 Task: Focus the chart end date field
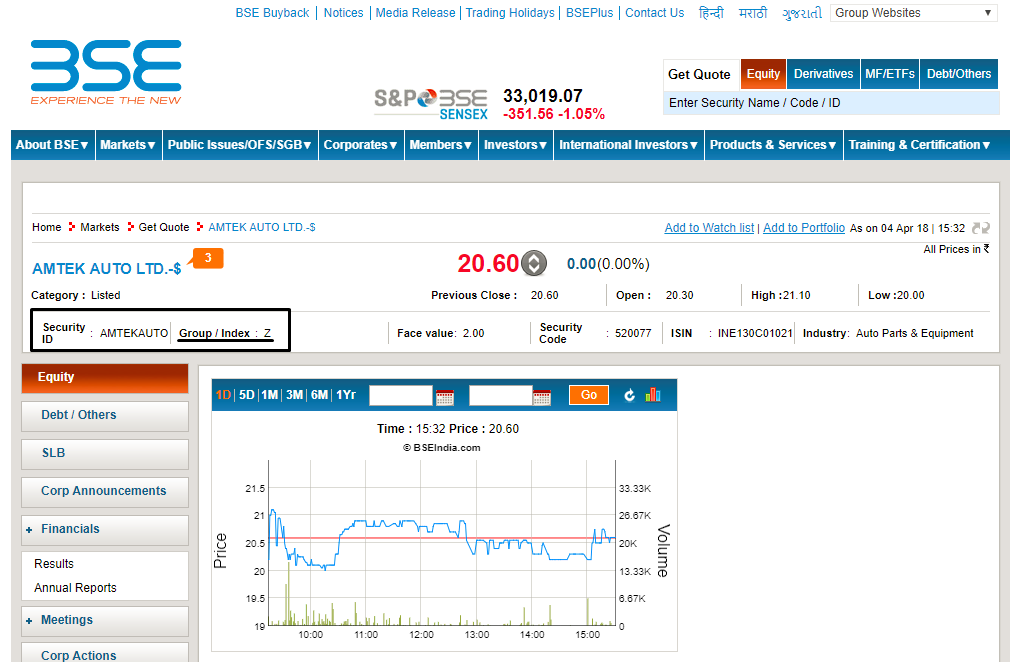(x=500, y=396)
